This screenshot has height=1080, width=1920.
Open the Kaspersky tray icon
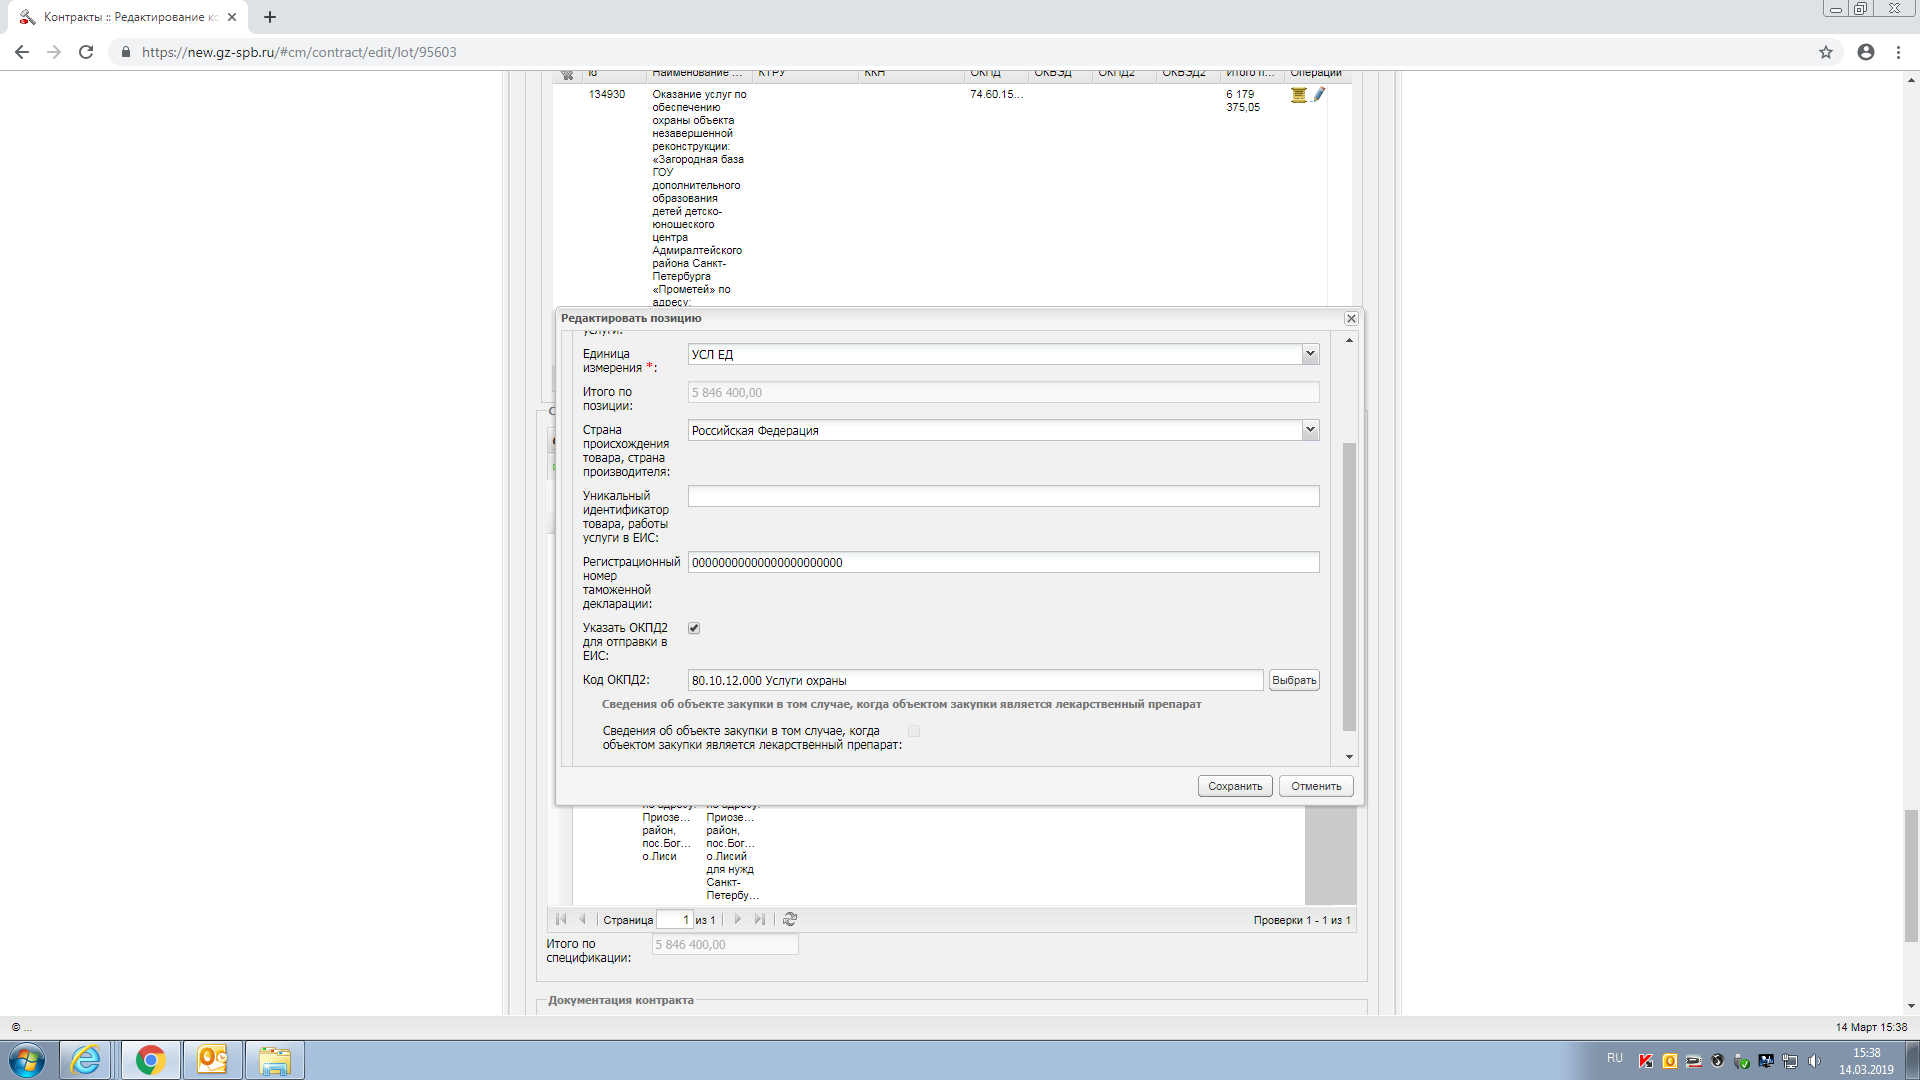[1645, 1061]
